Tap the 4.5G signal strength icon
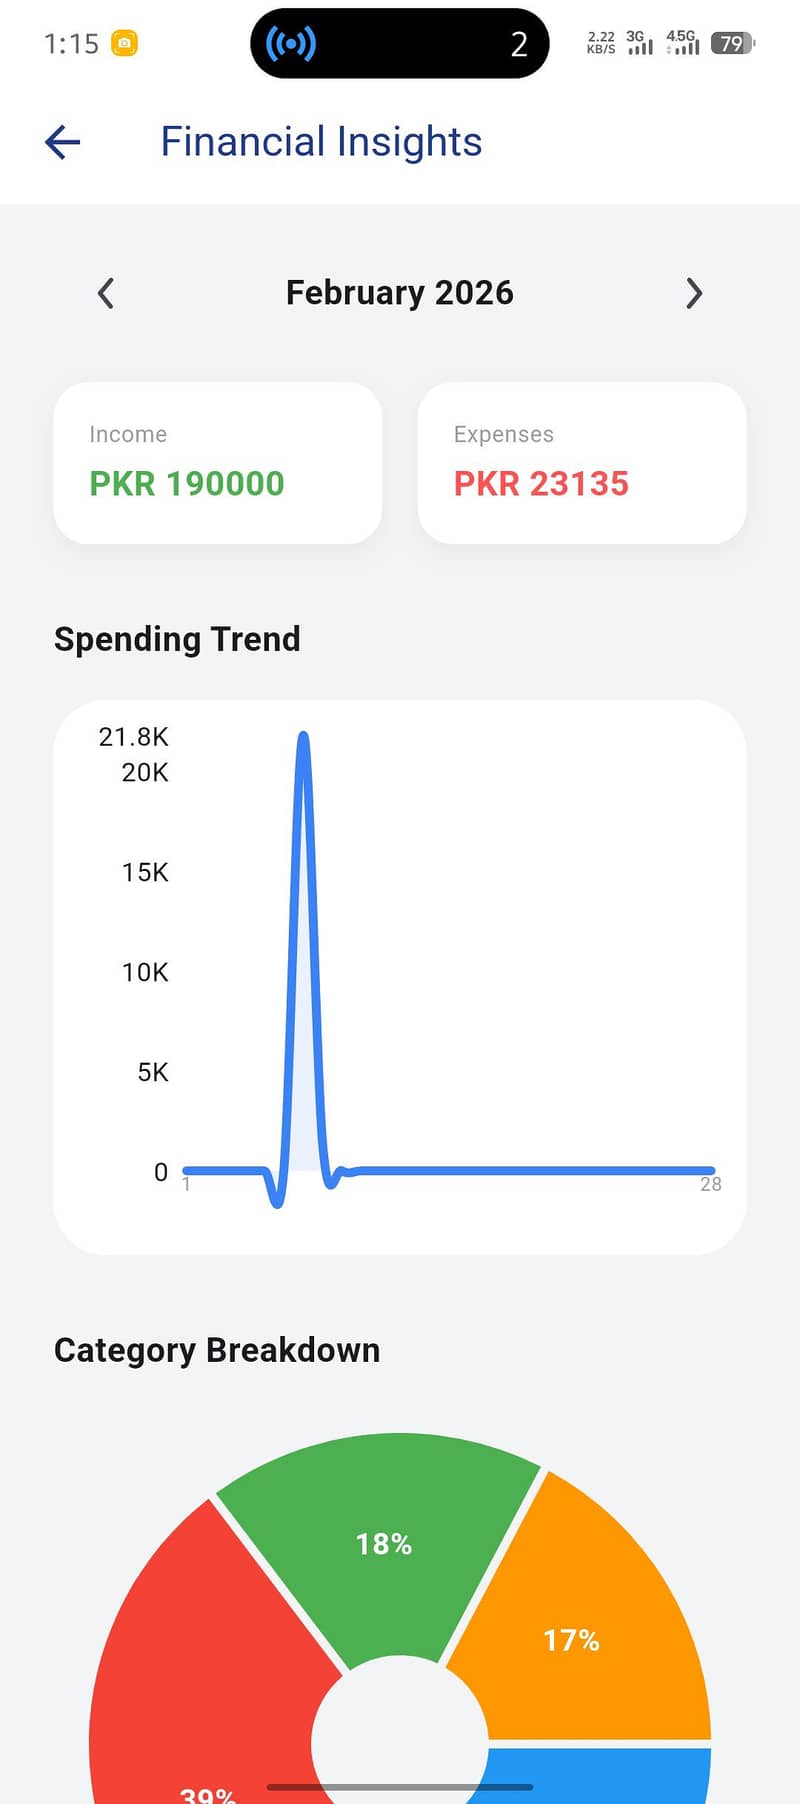 pyautogui.click(x=683, y=42)
